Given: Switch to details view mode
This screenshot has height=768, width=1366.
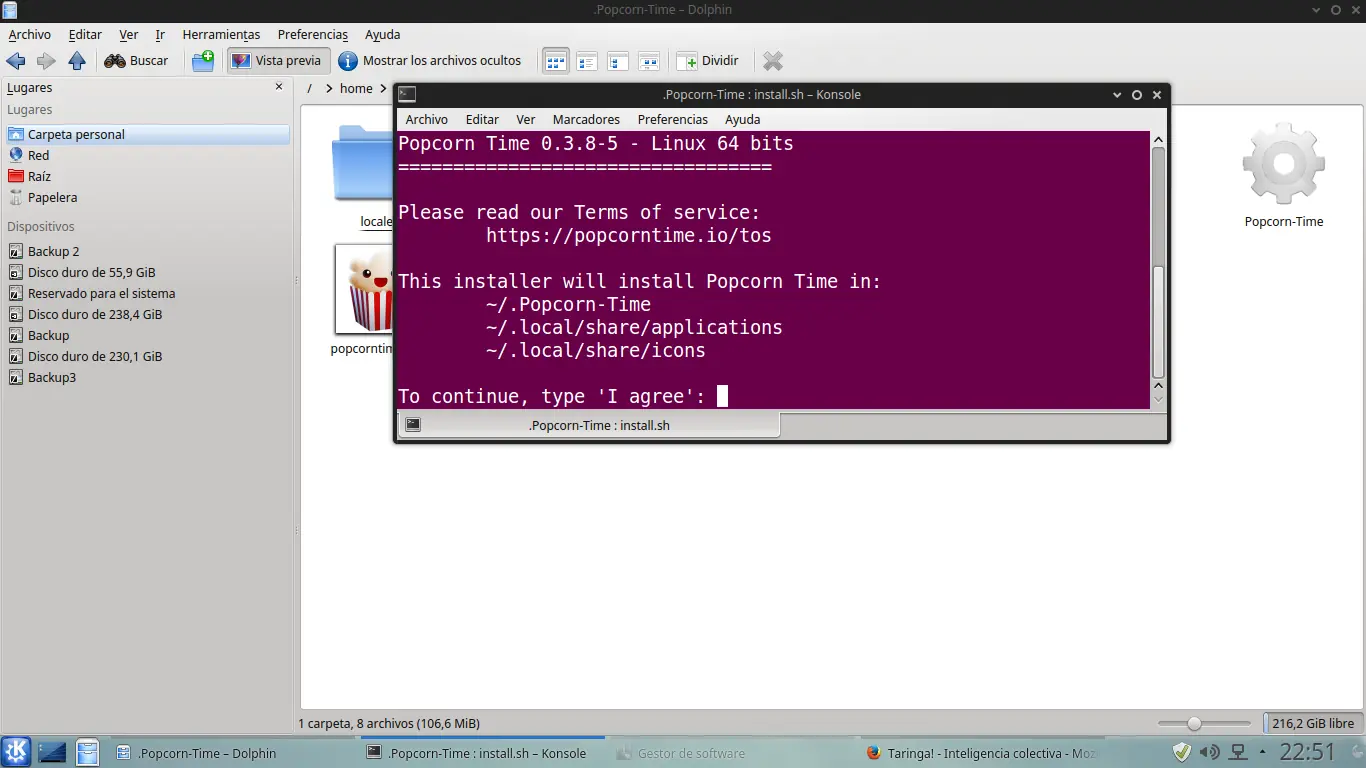Looking at the screenshot, I should [x=618, y=61].
